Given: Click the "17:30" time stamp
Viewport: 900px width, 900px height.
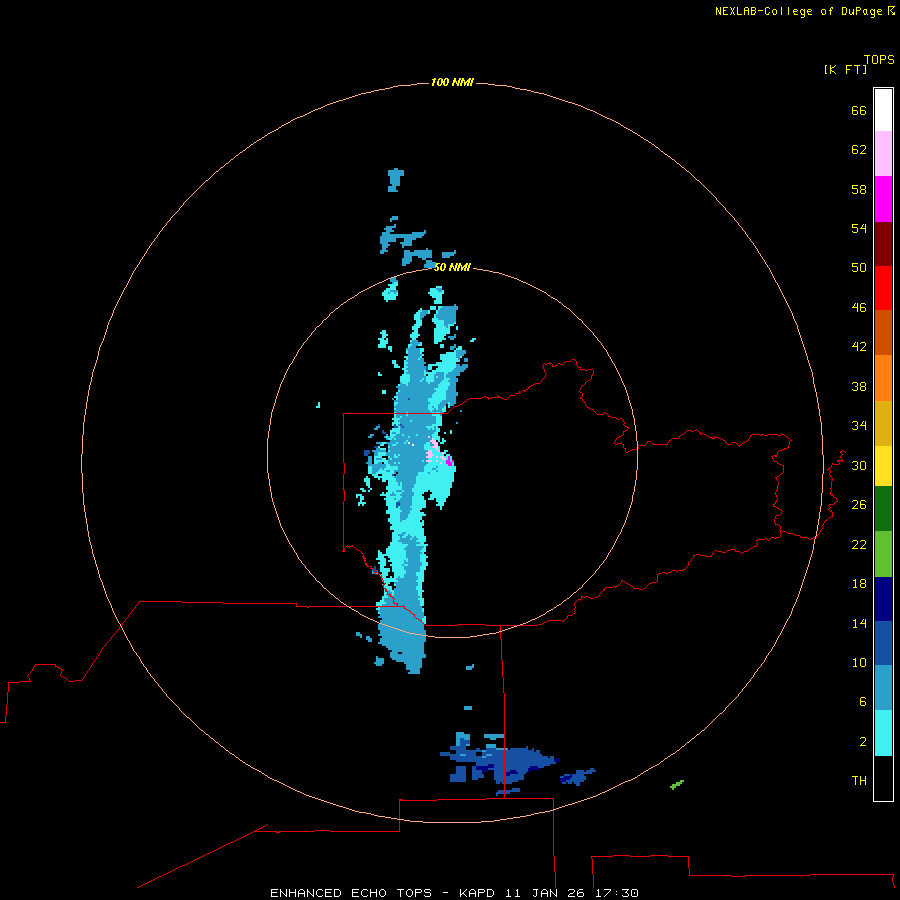Looking at the screenshot, I should coord(616,893).
